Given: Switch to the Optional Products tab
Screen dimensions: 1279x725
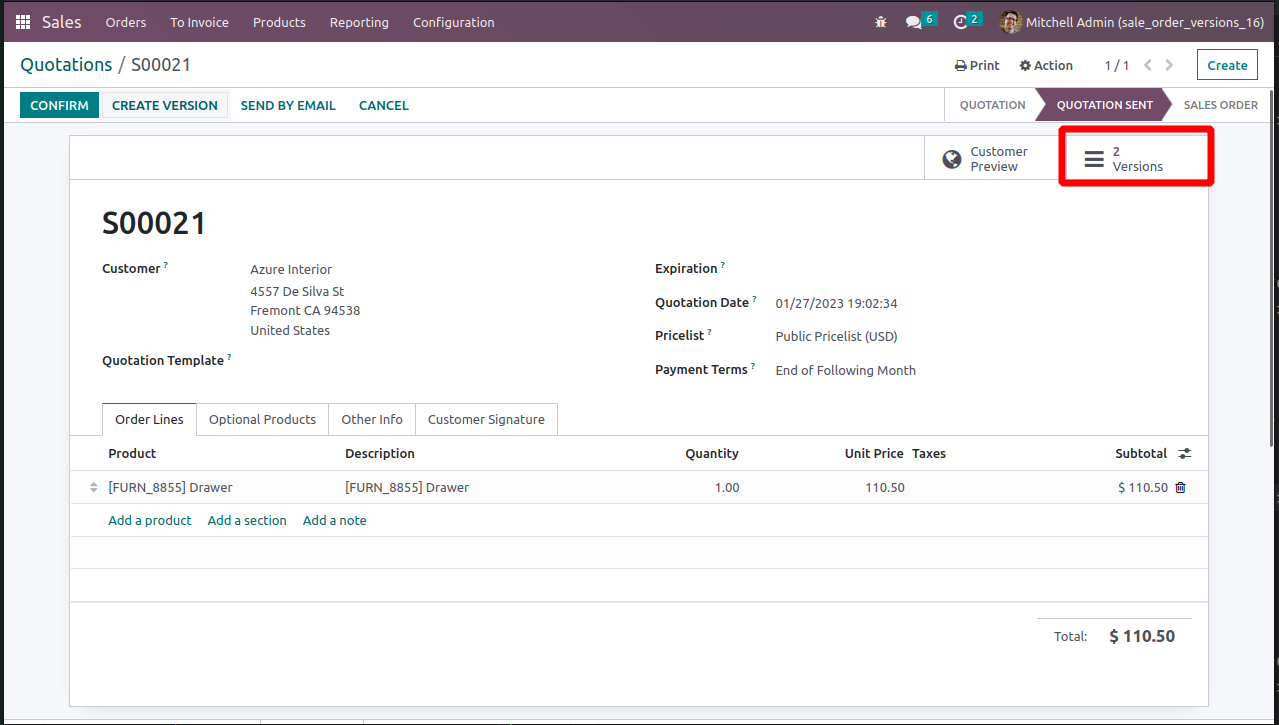Looking at the screenshot, I should [262, 420].
